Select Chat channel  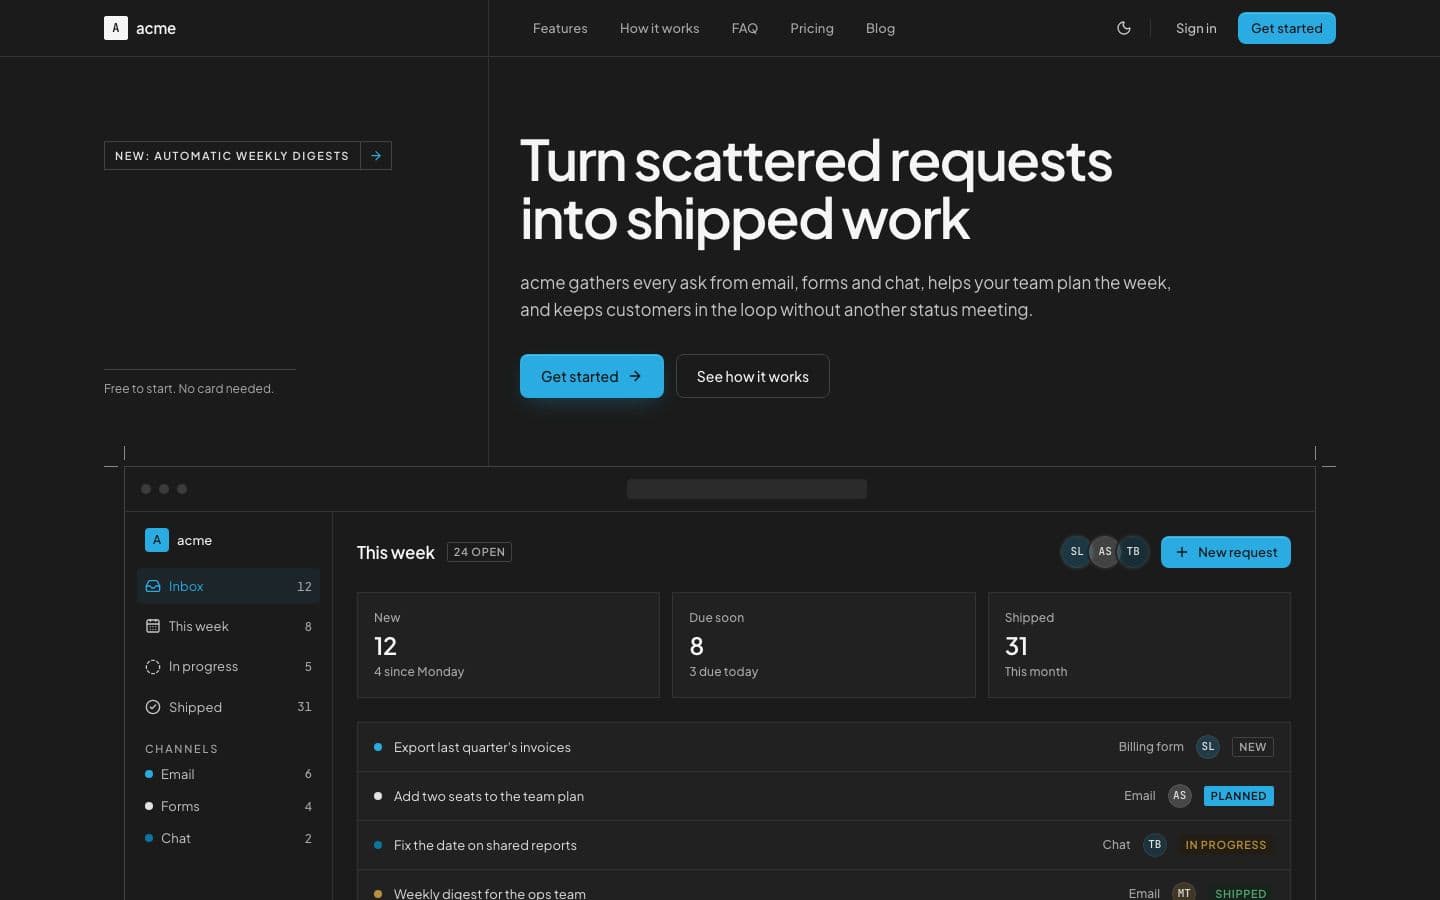click(228, 838)
